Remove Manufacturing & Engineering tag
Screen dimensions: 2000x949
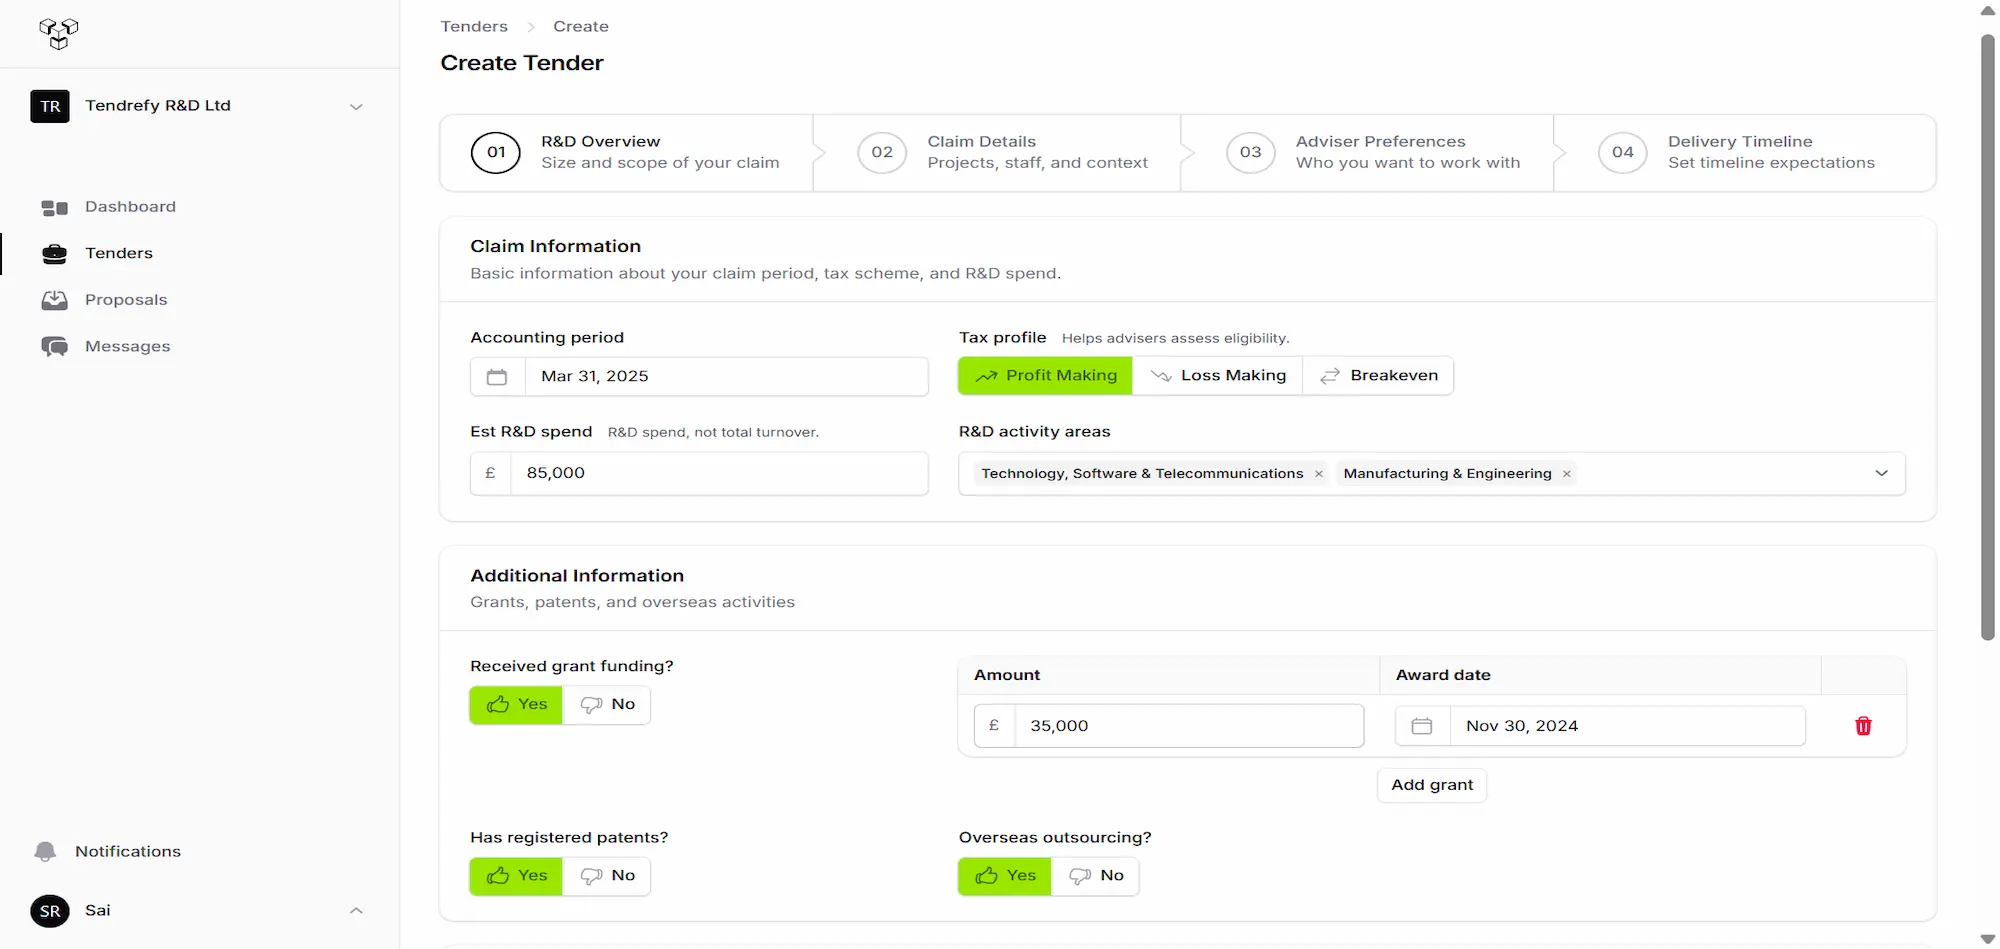pos(1567,474)
